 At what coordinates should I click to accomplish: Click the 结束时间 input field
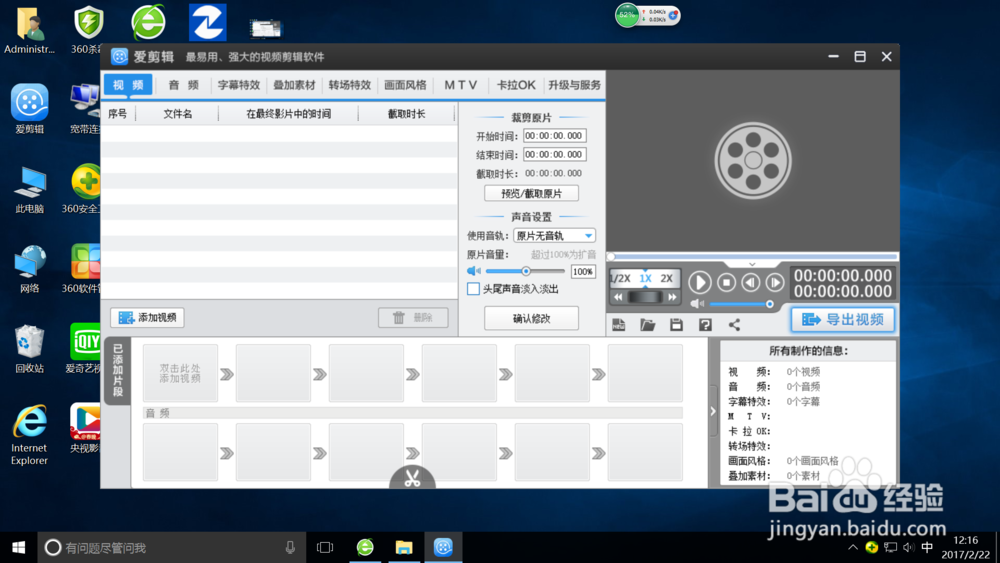coord(554,154)
